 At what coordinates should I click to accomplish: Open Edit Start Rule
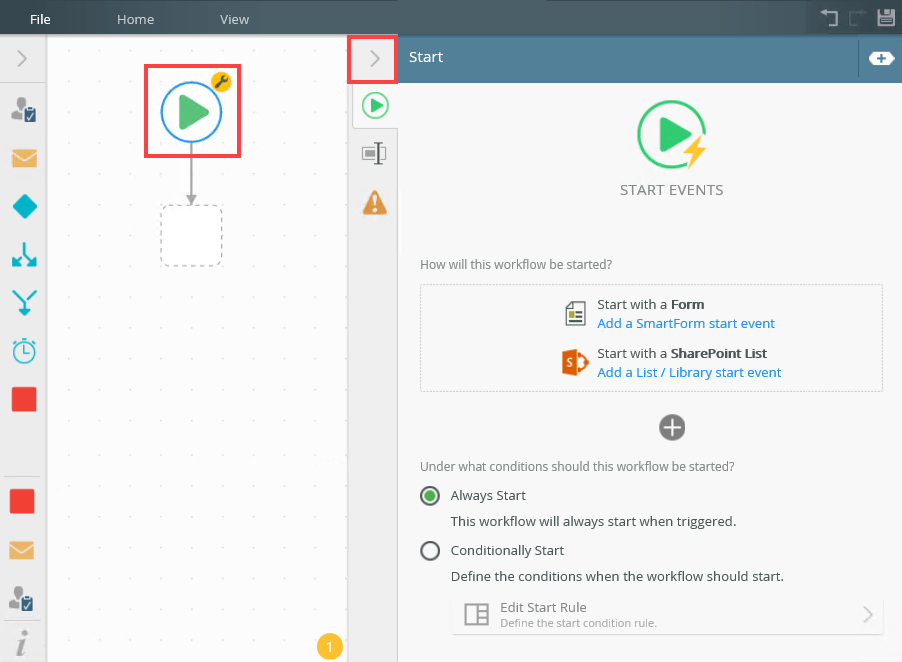click(667, 615)
